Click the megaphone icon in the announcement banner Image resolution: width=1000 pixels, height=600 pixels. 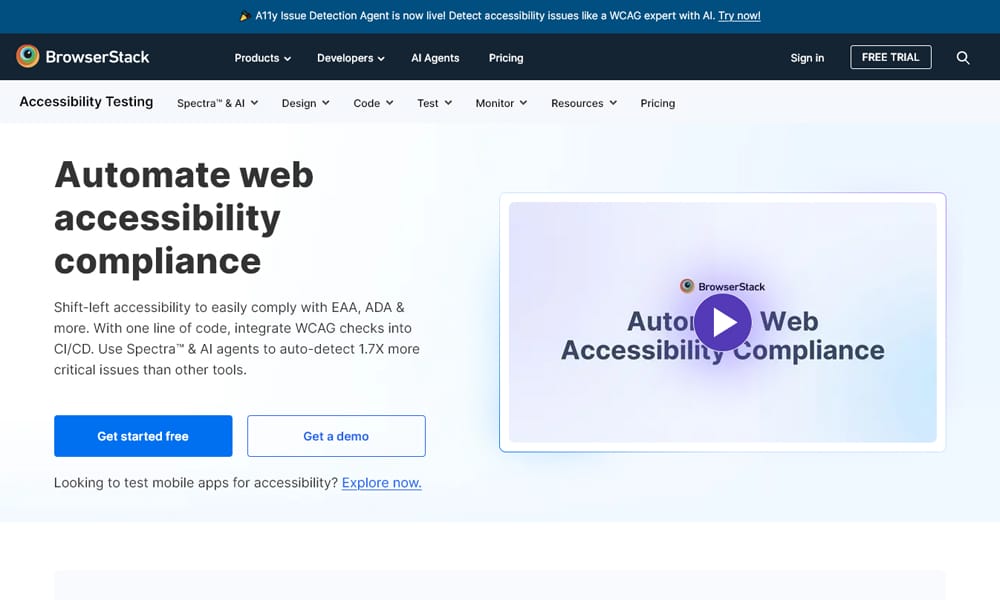pyautogui.click(x=243, y=16)
